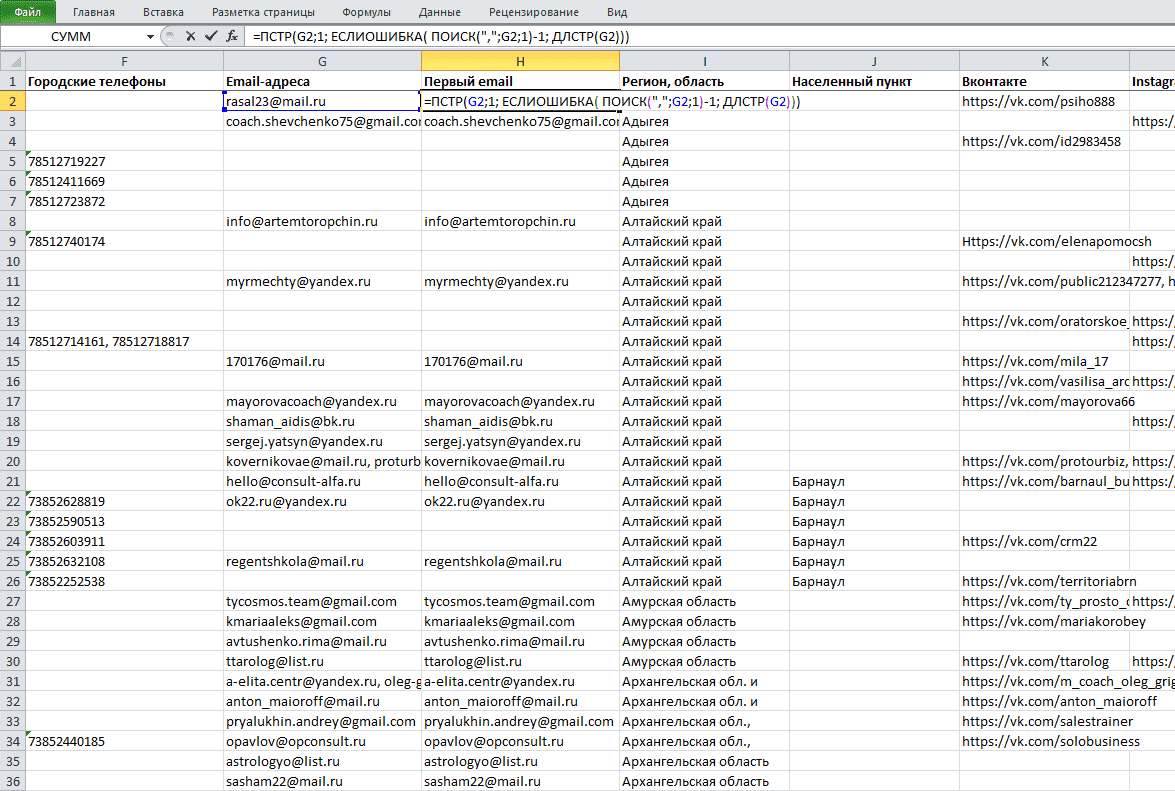Image resolution: width=1175 pixels, height=791 pixels.
Task: Click header cell Первый email
Action: [x=520, y=82]
